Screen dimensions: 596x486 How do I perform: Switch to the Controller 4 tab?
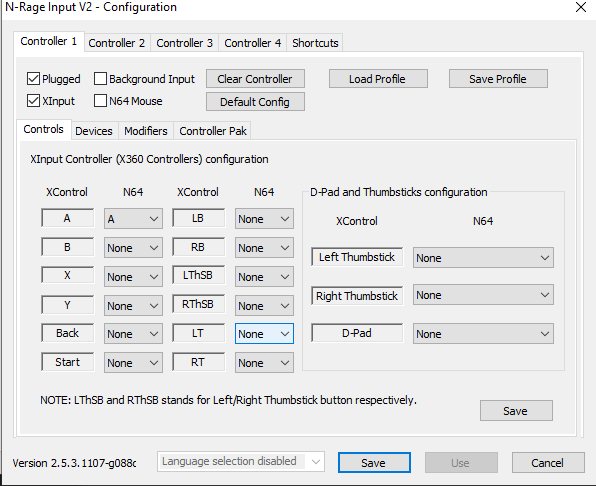(x=252, y=43)
